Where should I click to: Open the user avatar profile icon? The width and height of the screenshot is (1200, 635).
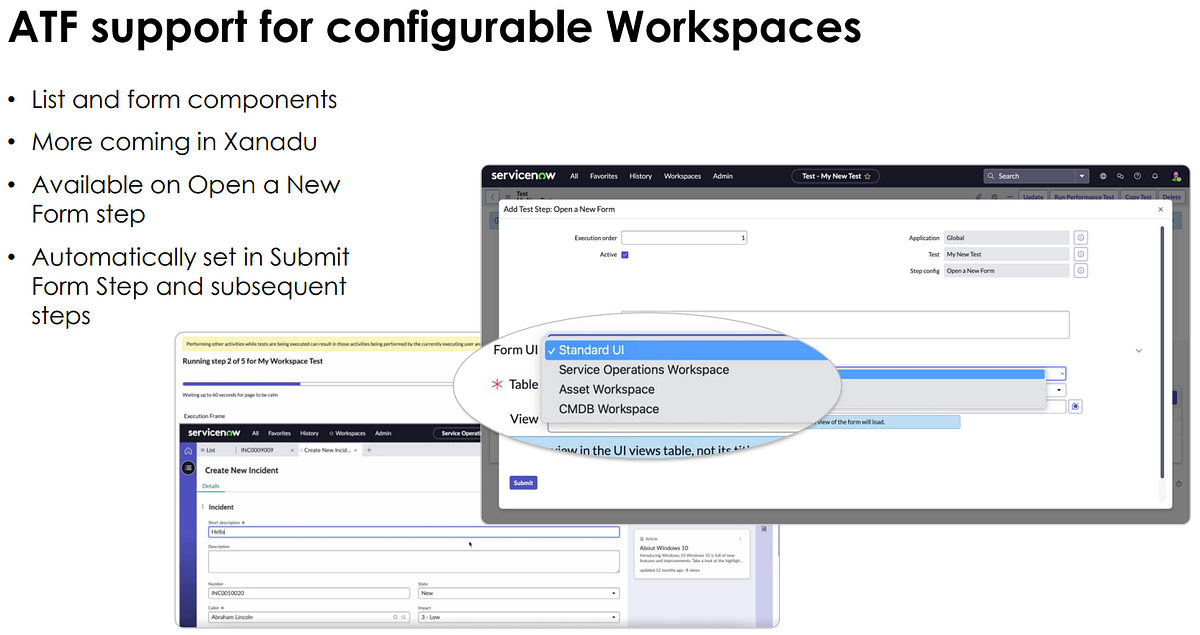tap(1174, 176)
